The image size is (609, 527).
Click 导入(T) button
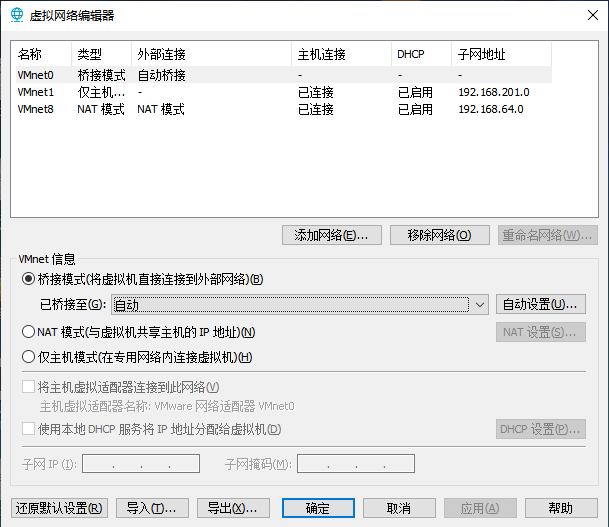coord(152,508)
